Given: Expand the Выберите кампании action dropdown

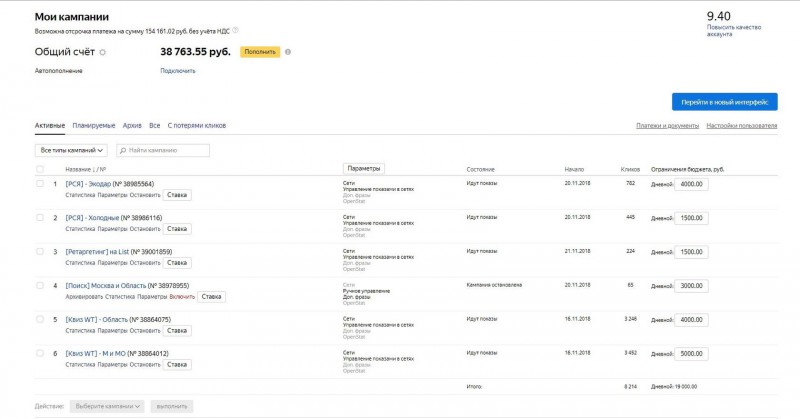Looking at the screenshot, I should (x=107, y=407).
